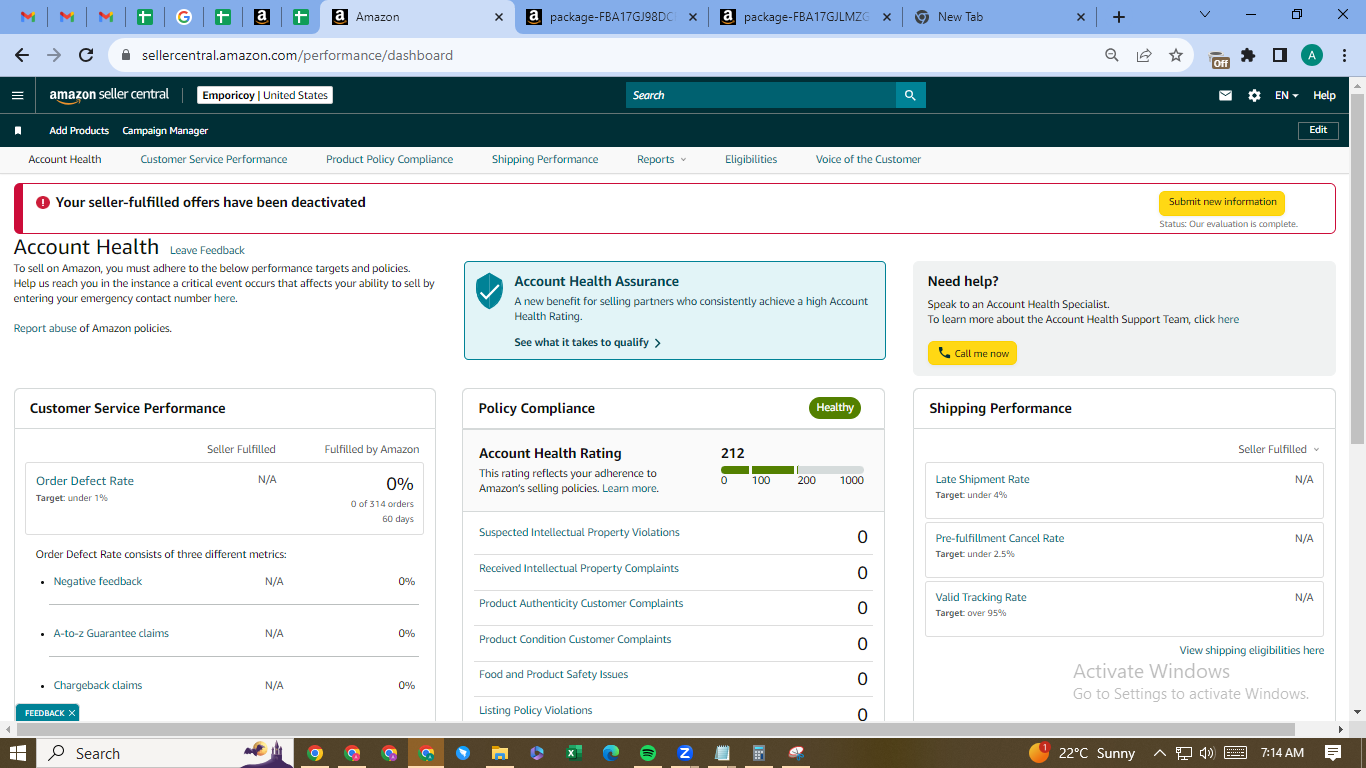This screenshot has height=768, width=1366.
Task: Open the Seller Central messages envelope icon
Action: point(1225,95)
